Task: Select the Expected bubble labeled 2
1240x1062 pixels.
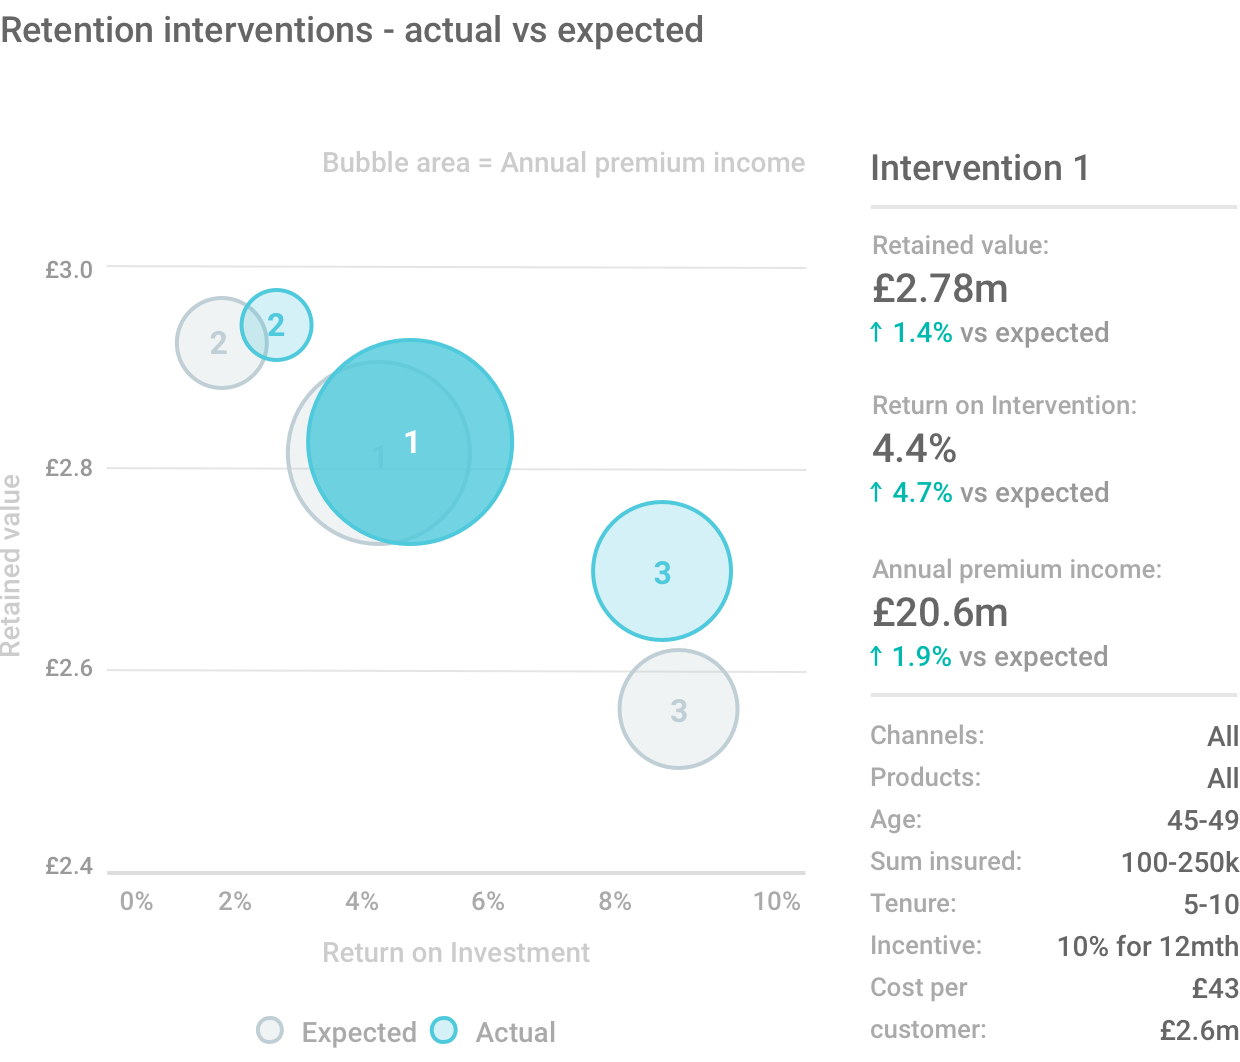Action: [x=210, y=344]
